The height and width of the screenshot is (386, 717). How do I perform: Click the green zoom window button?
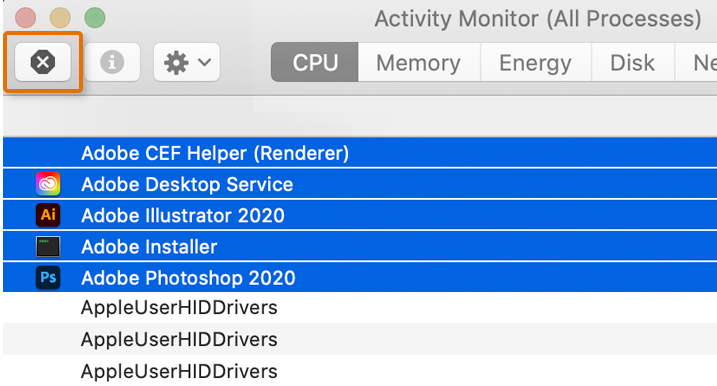pos(95,18)
